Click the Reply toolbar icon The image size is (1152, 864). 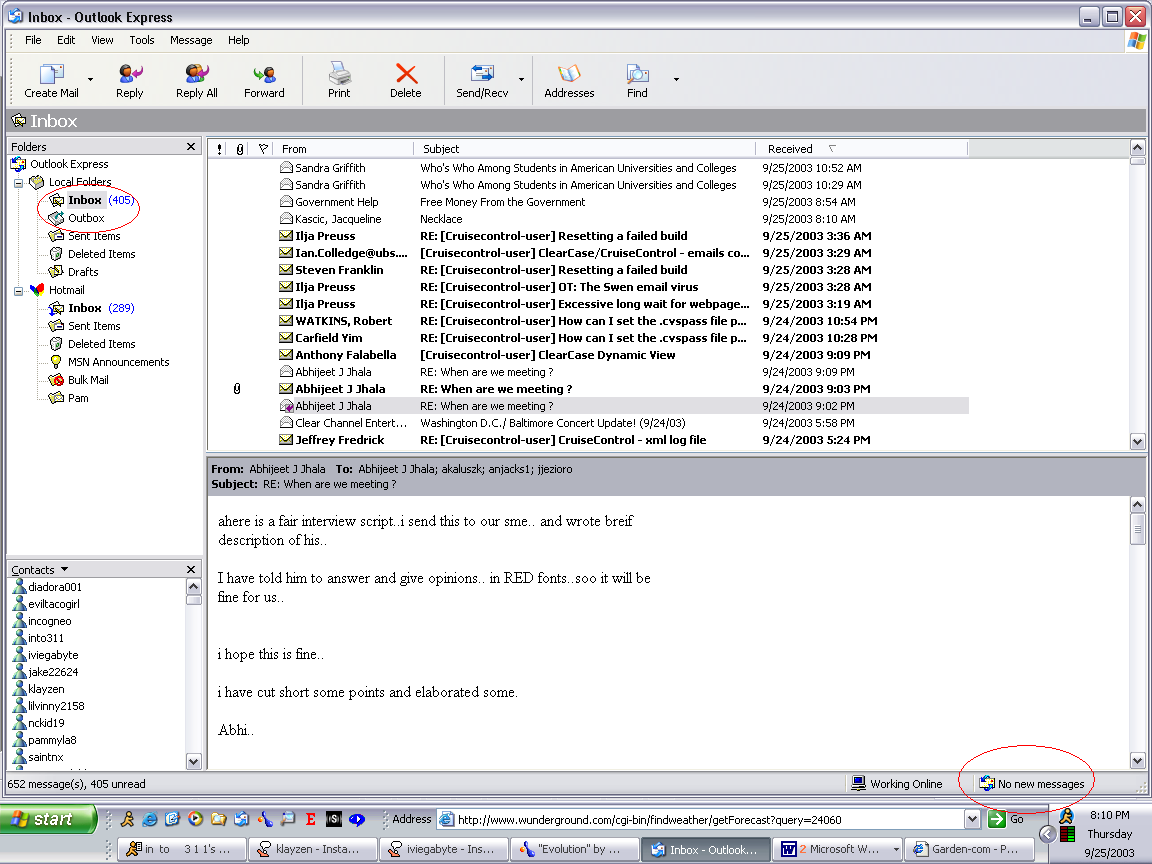[x=129, y=80]
